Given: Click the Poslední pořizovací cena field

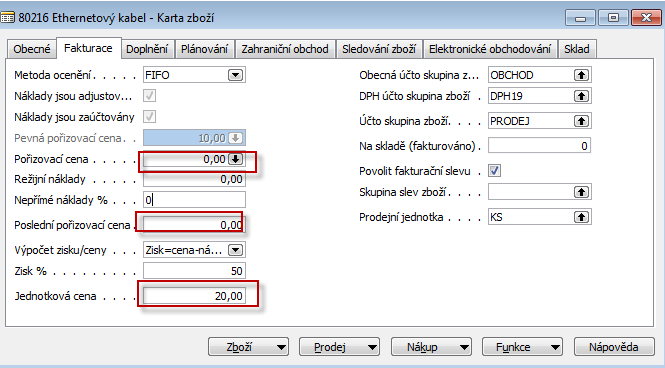Looking at the screenshot, I should (x=194, y=225).
